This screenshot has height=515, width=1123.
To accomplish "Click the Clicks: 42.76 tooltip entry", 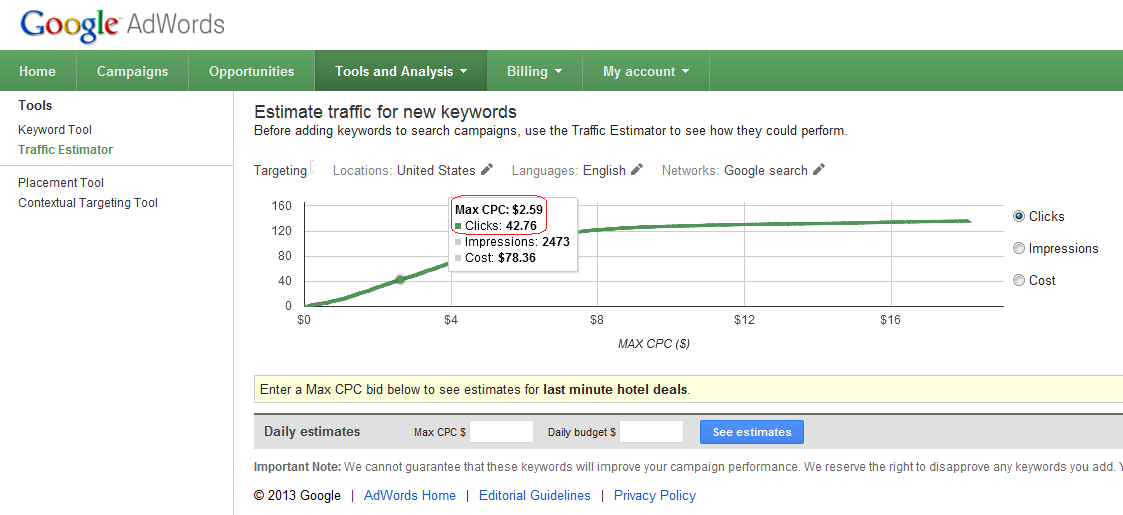I will click(496, 226).
